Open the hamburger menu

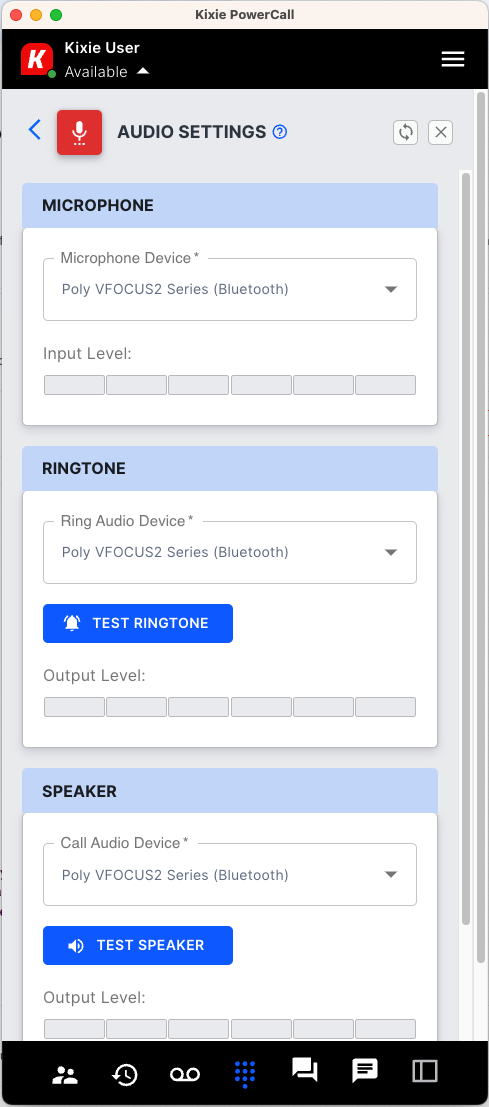tap(453, 59)
